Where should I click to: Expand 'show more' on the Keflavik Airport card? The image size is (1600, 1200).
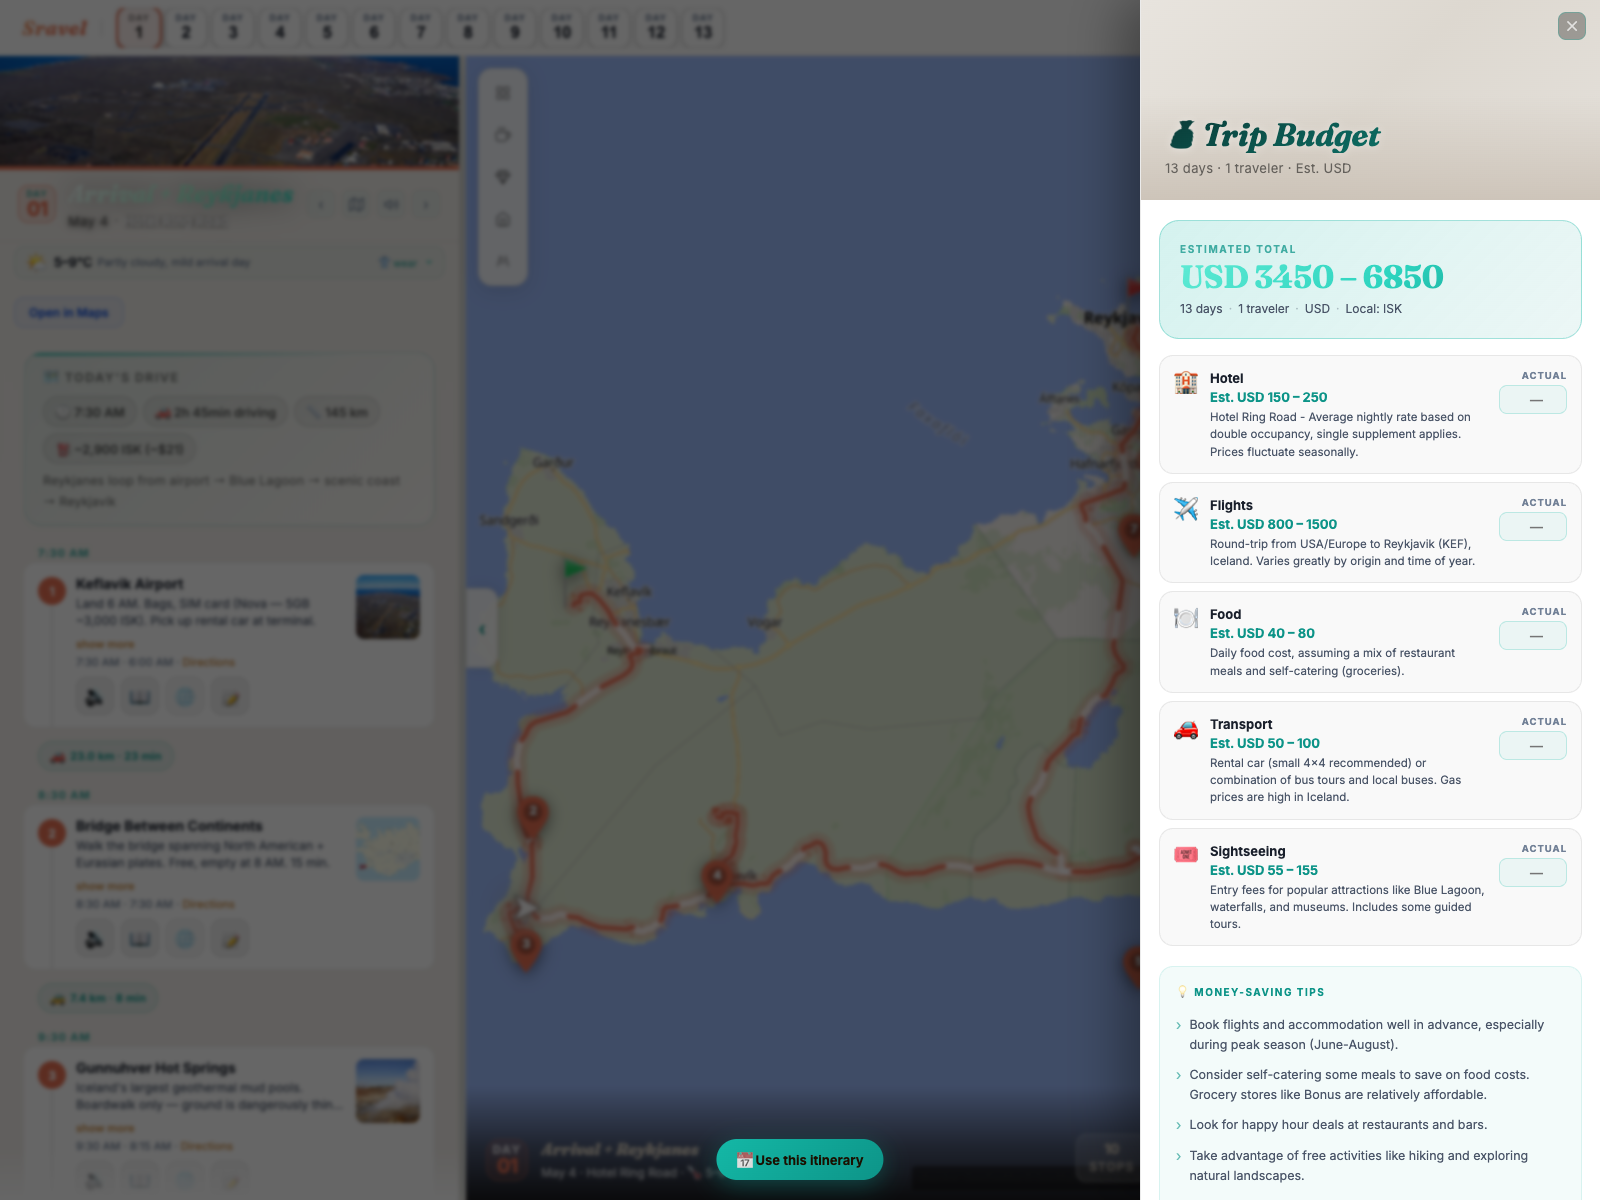click(x=105, y=644)
